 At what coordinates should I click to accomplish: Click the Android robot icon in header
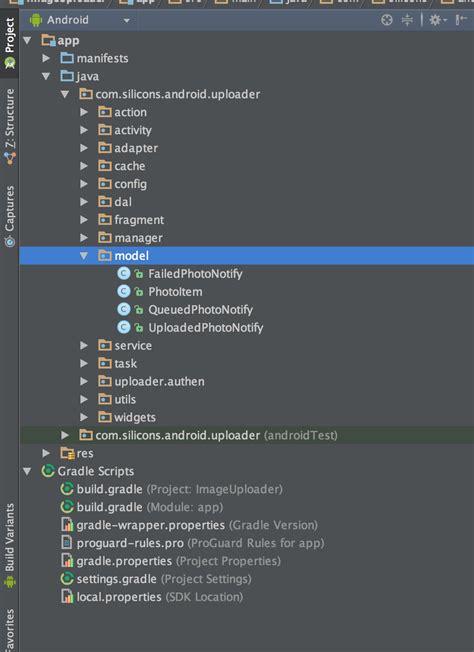pos(36,20)
